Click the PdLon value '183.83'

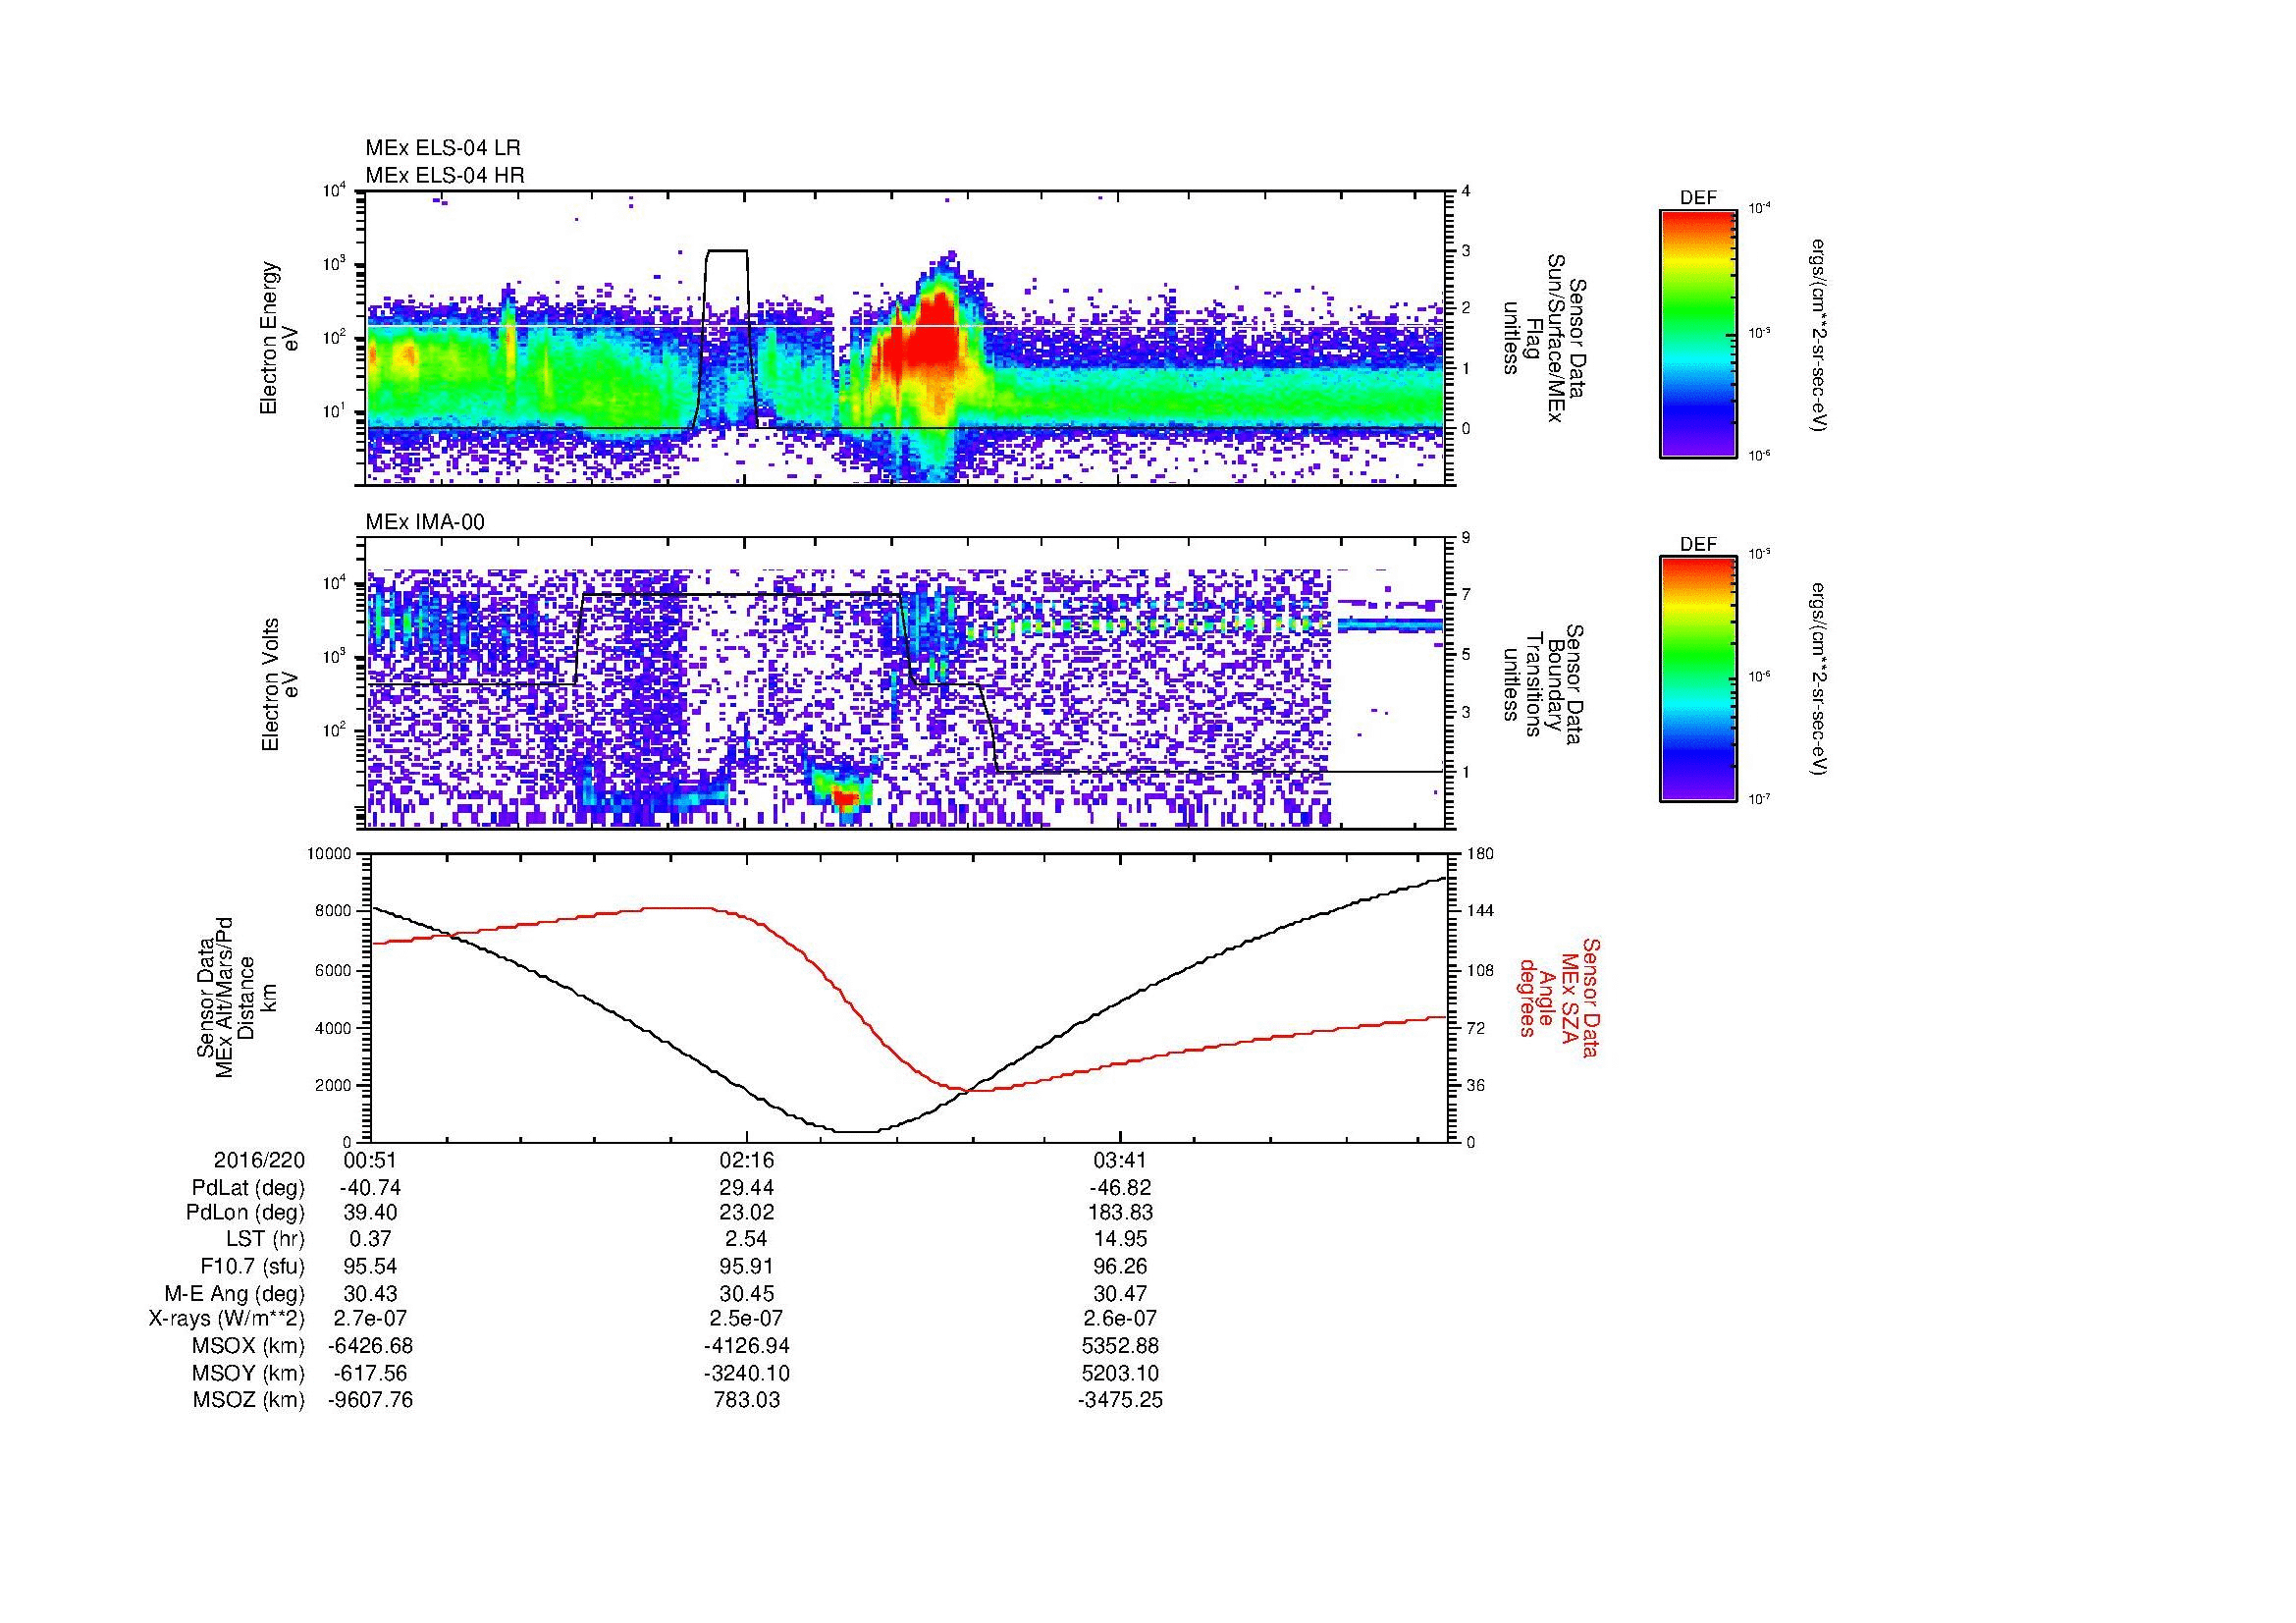(1120, 1213)
